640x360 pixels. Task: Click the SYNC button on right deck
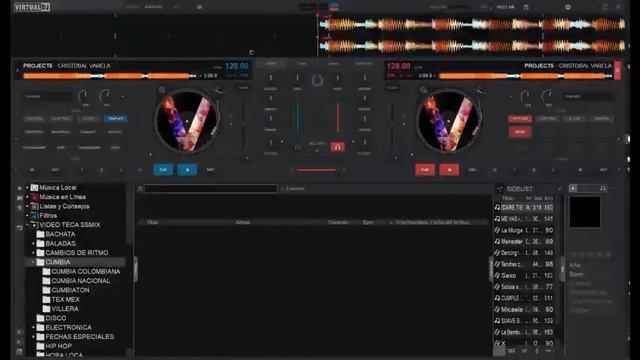(473, 169)
